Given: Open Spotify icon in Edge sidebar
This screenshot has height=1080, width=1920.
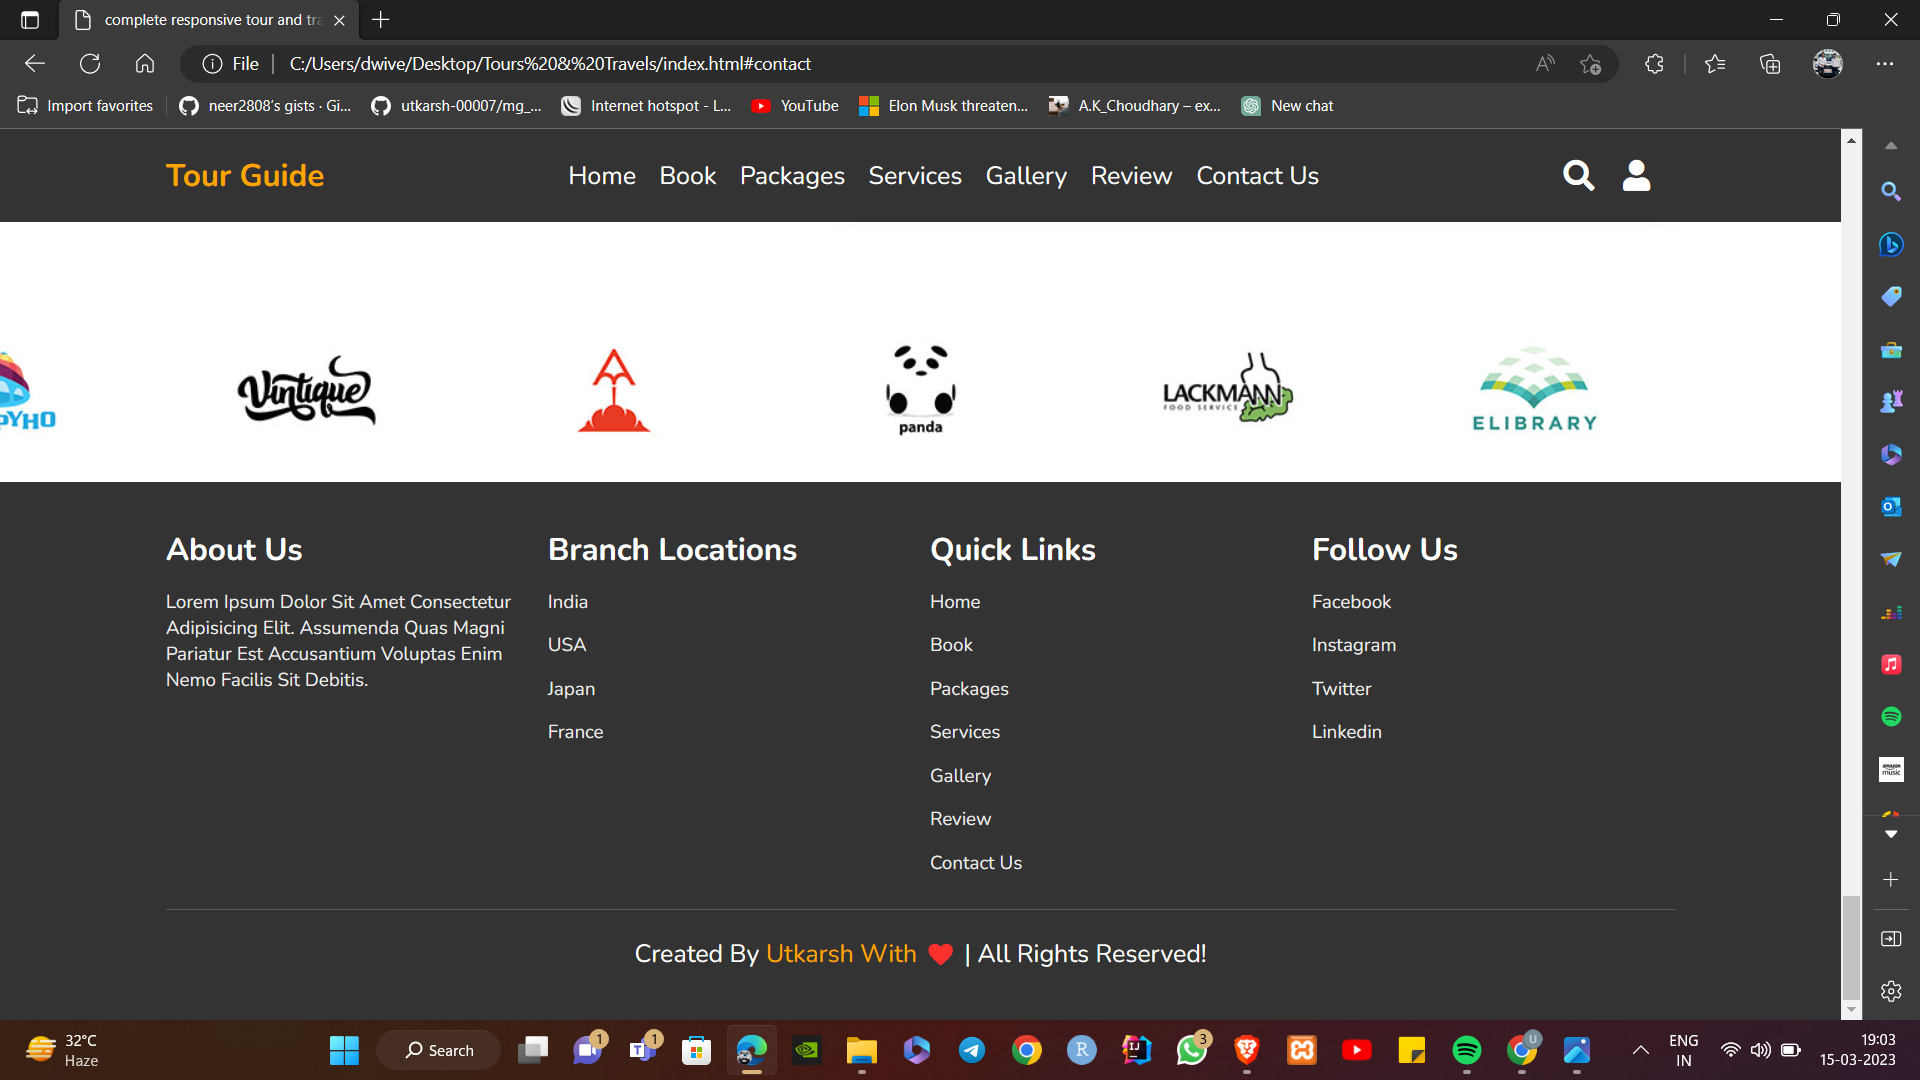Looking at the screenshot, I should [x=1890, y=717].
